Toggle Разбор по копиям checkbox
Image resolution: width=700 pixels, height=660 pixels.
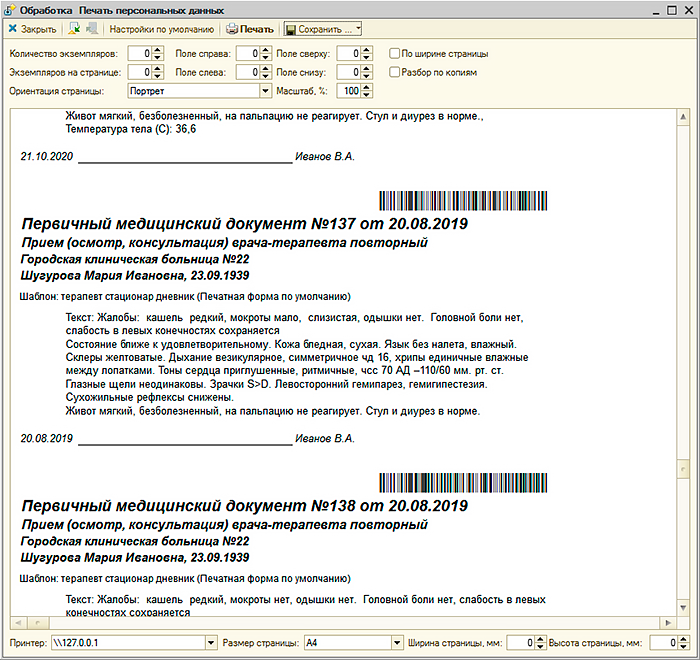tap(395, 72)
